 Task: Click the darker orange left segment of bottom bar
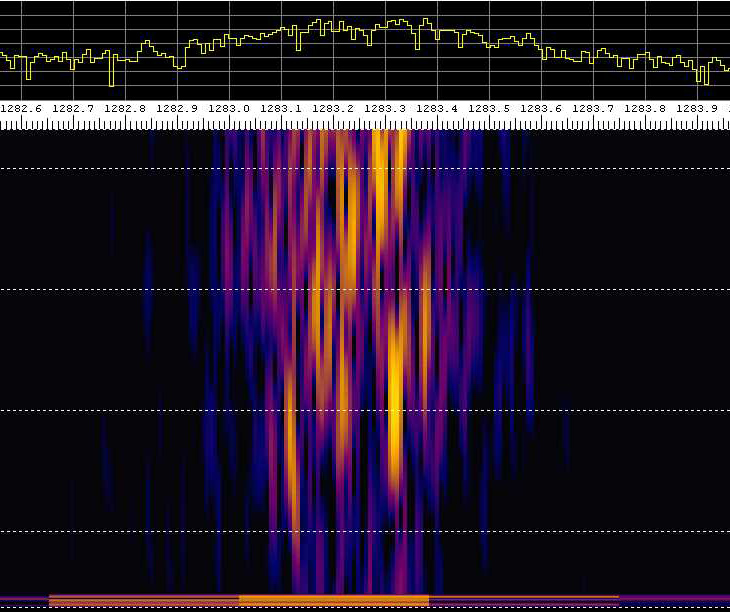click(144, 601)
